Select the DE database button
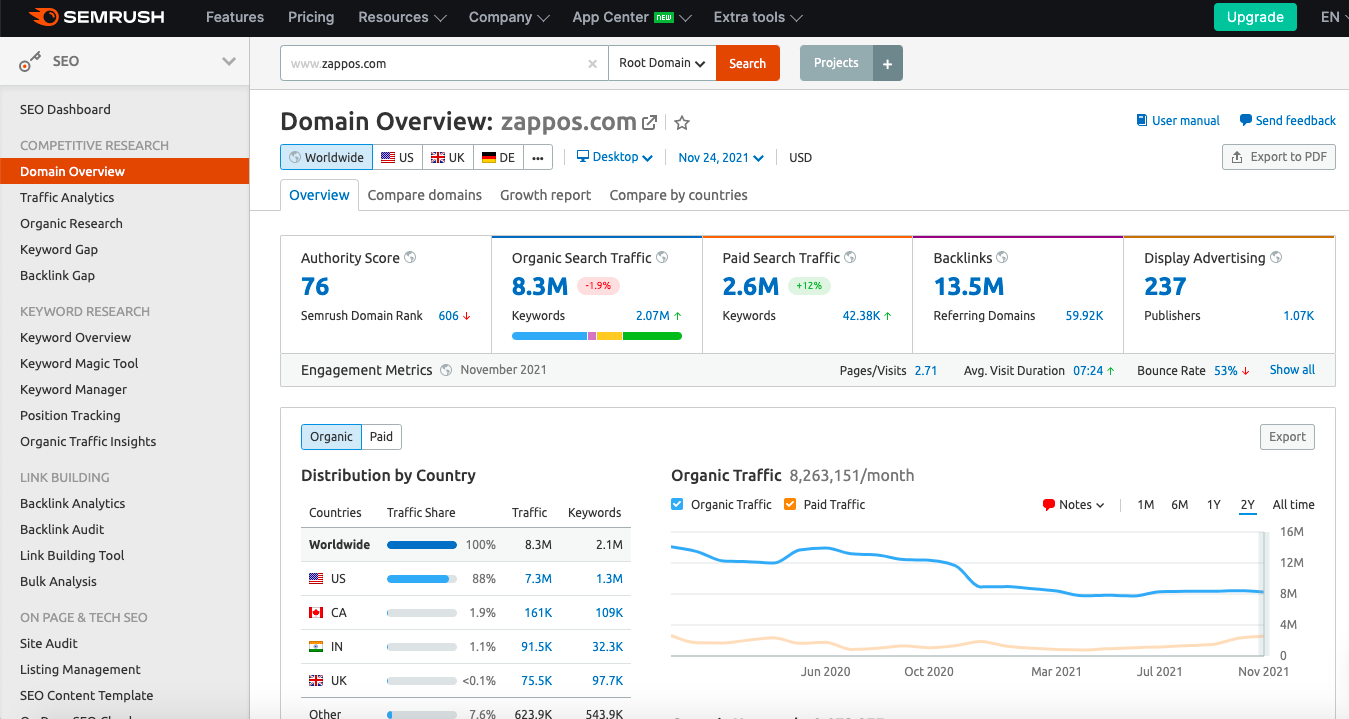This screenshot has width=1349, height=719. point(498,157)
